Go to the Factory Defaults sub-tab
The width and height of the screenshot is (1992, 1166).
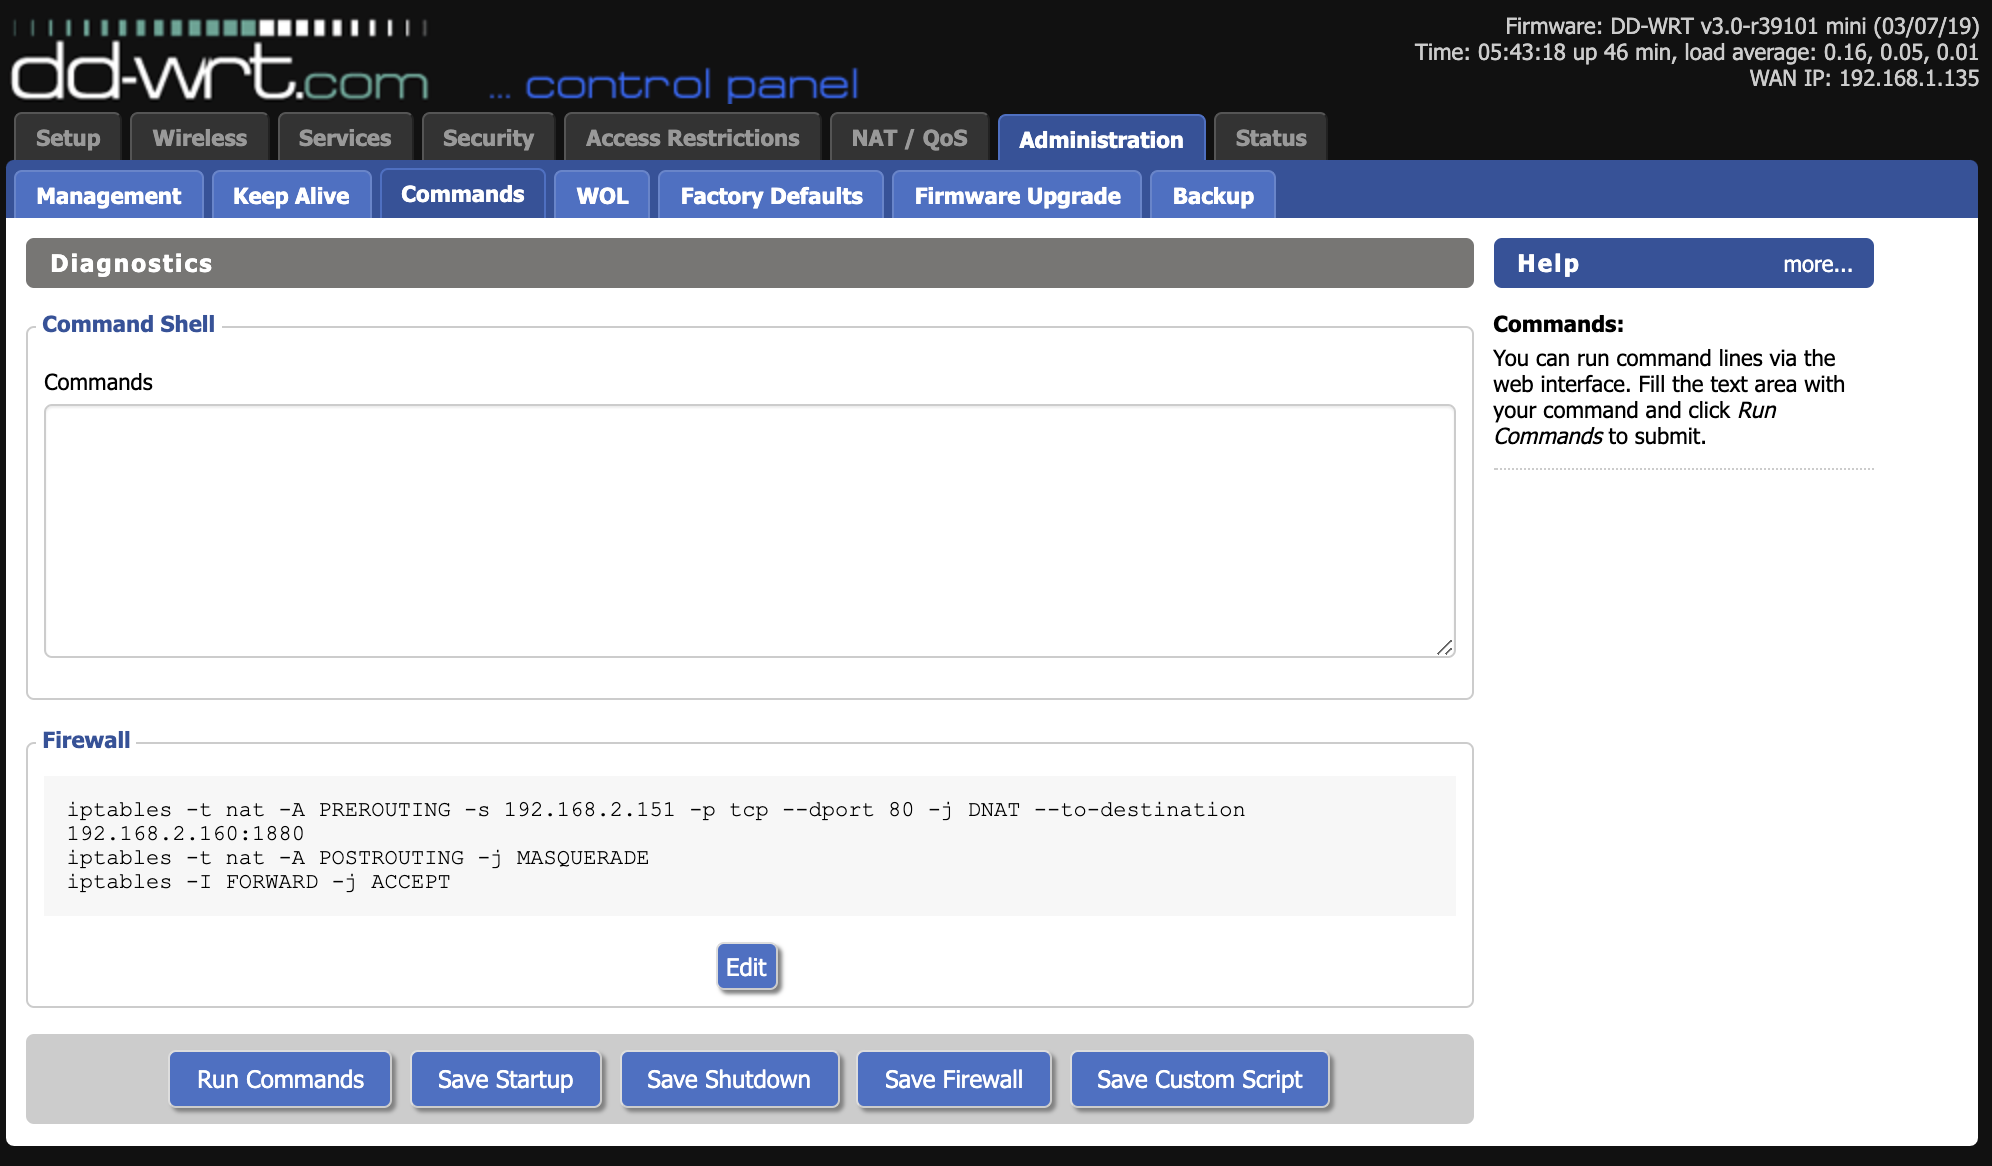click(x=771, y=195)
